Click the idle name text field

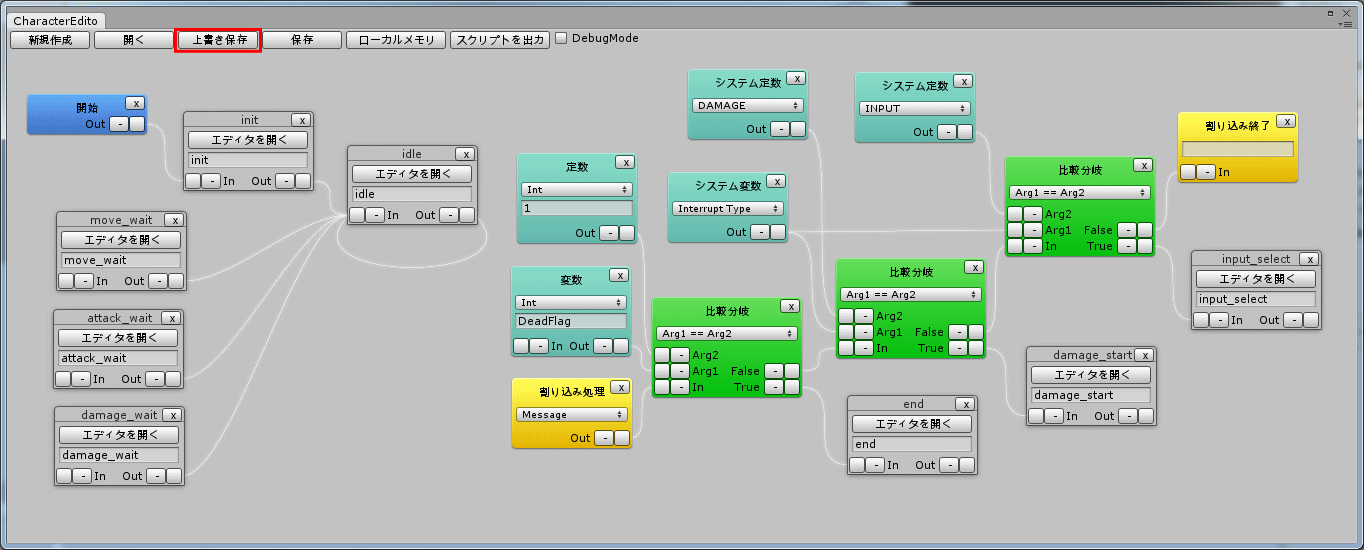tap(412, 194)
